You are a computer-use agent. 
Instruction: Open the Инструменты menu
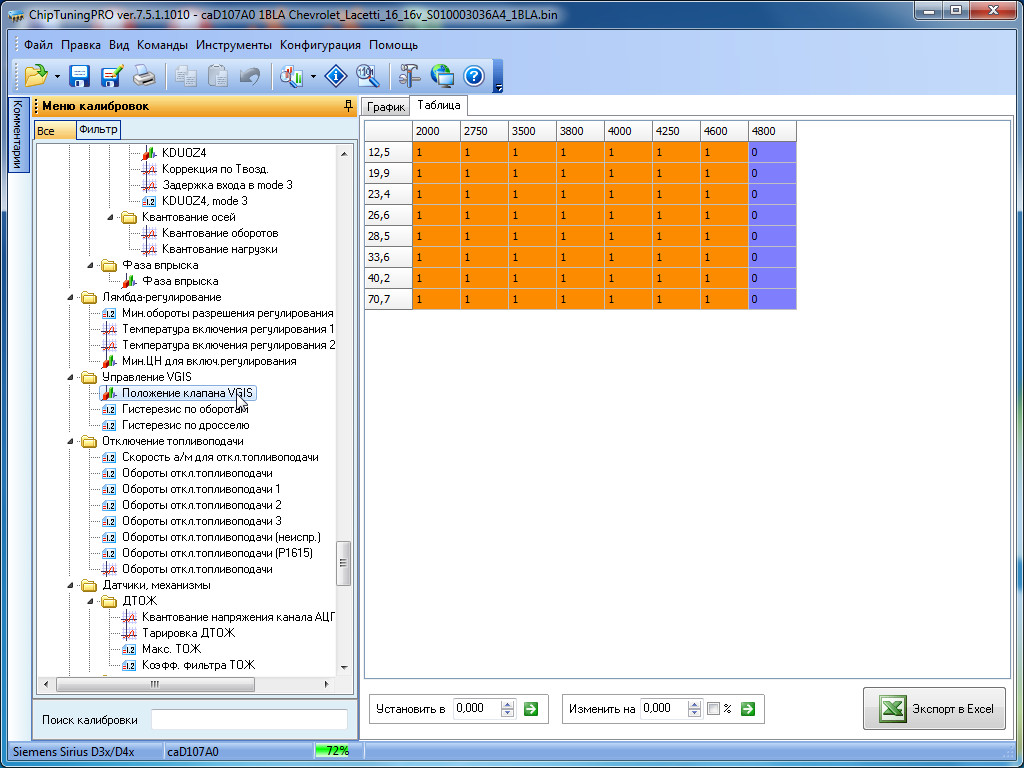[x=234, y=45]
